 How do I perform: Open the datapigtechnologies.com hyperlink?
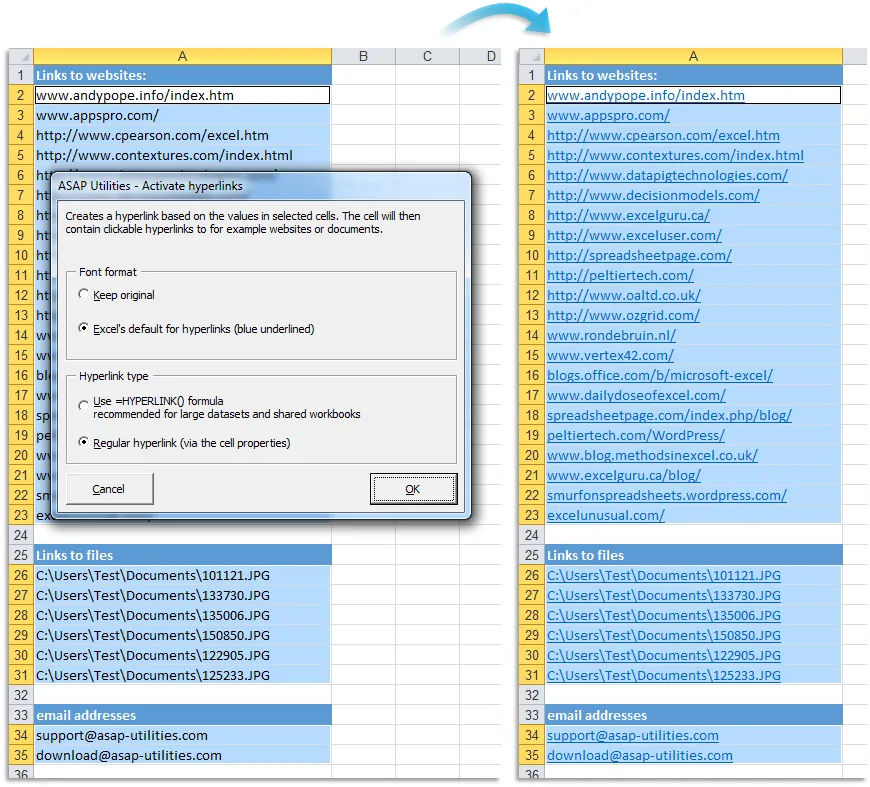667,175
